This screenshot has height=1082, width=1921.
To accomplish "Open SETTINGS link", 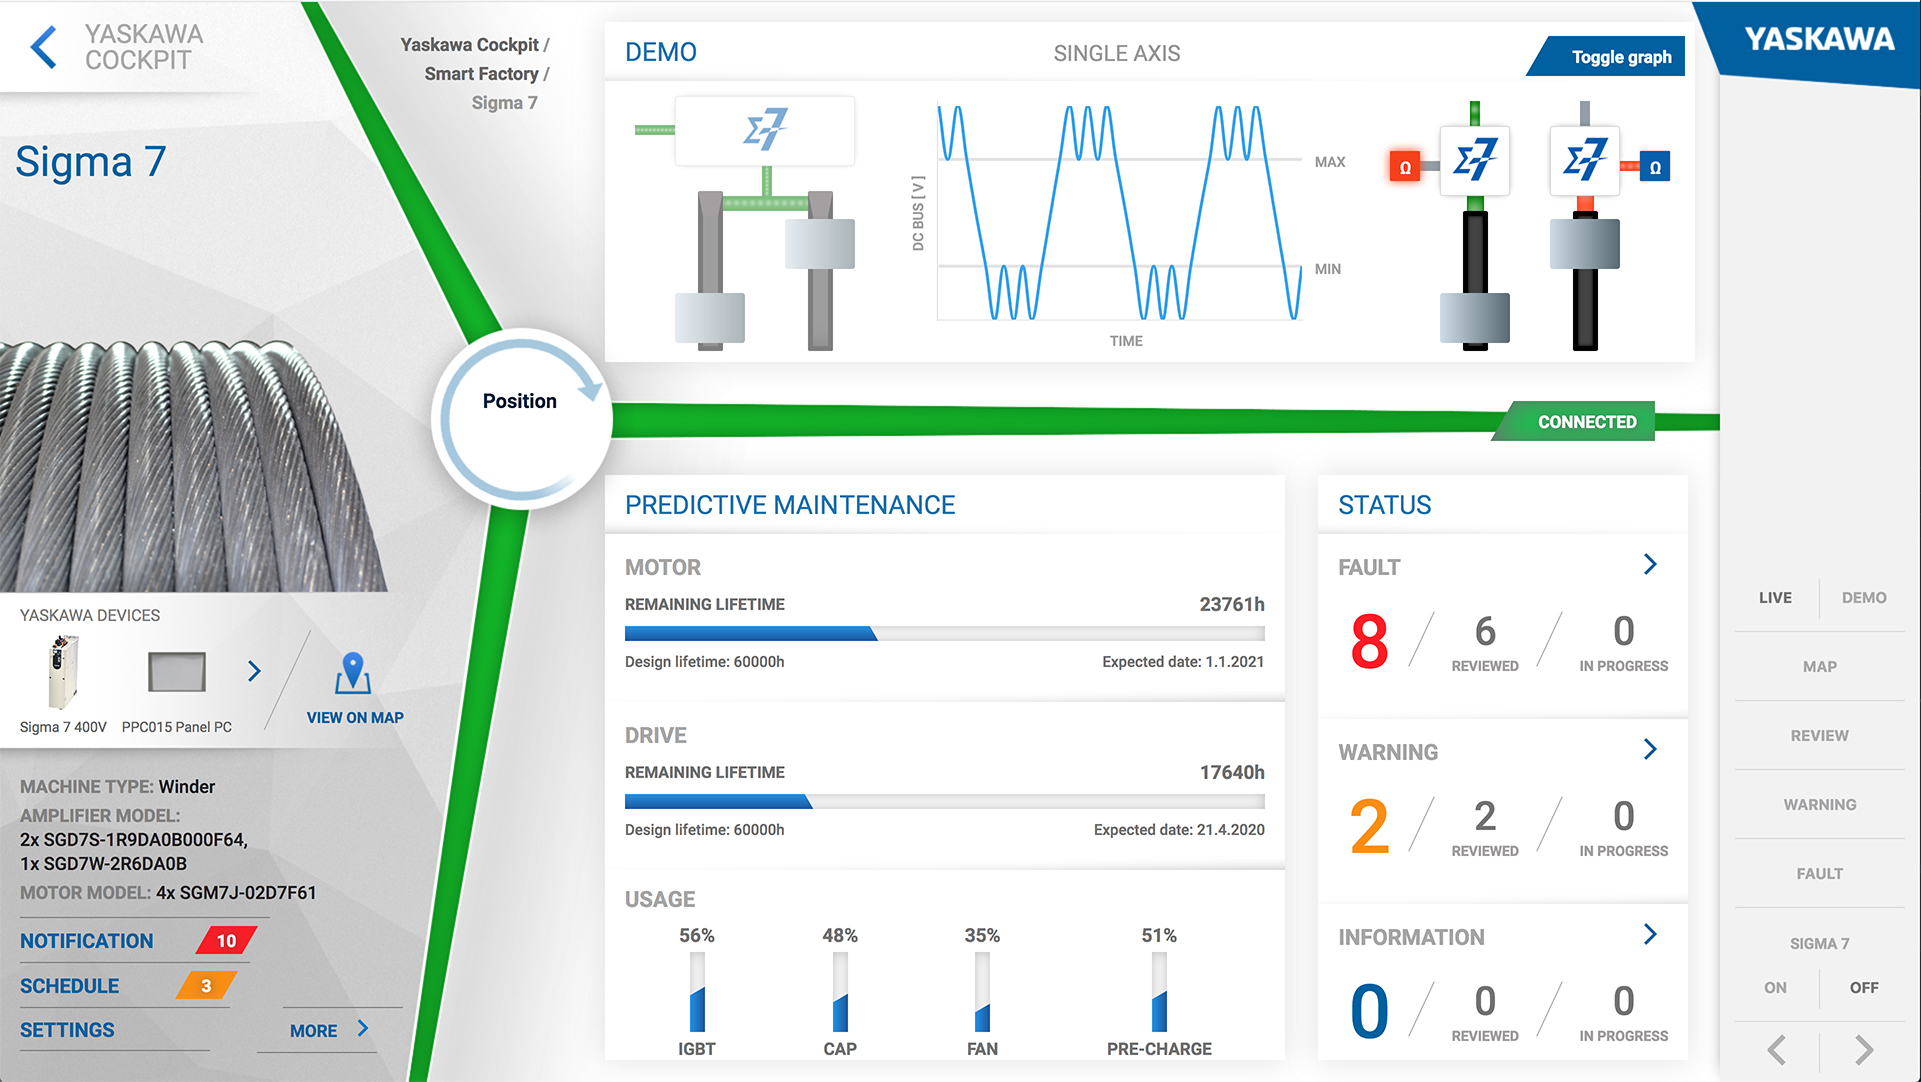I will tap(67, 1030).
